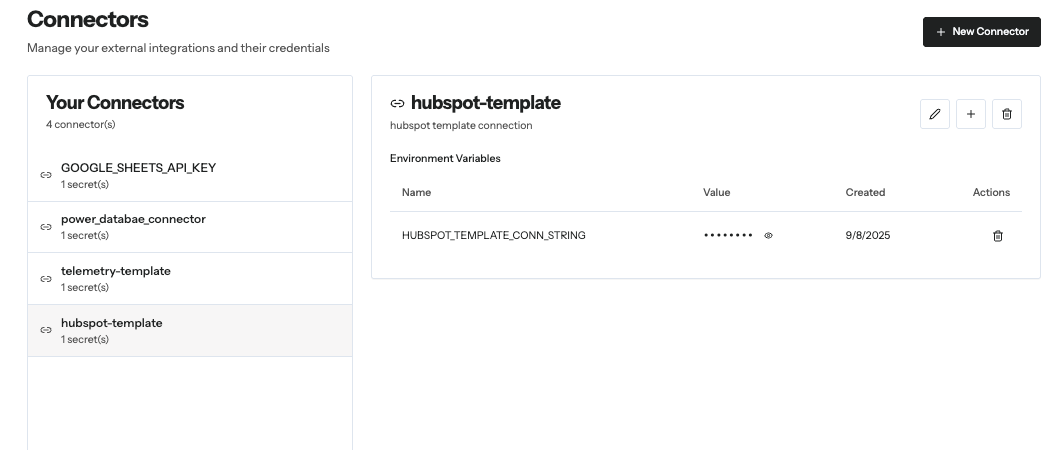Click the 9/8/2025 created date

868,235
